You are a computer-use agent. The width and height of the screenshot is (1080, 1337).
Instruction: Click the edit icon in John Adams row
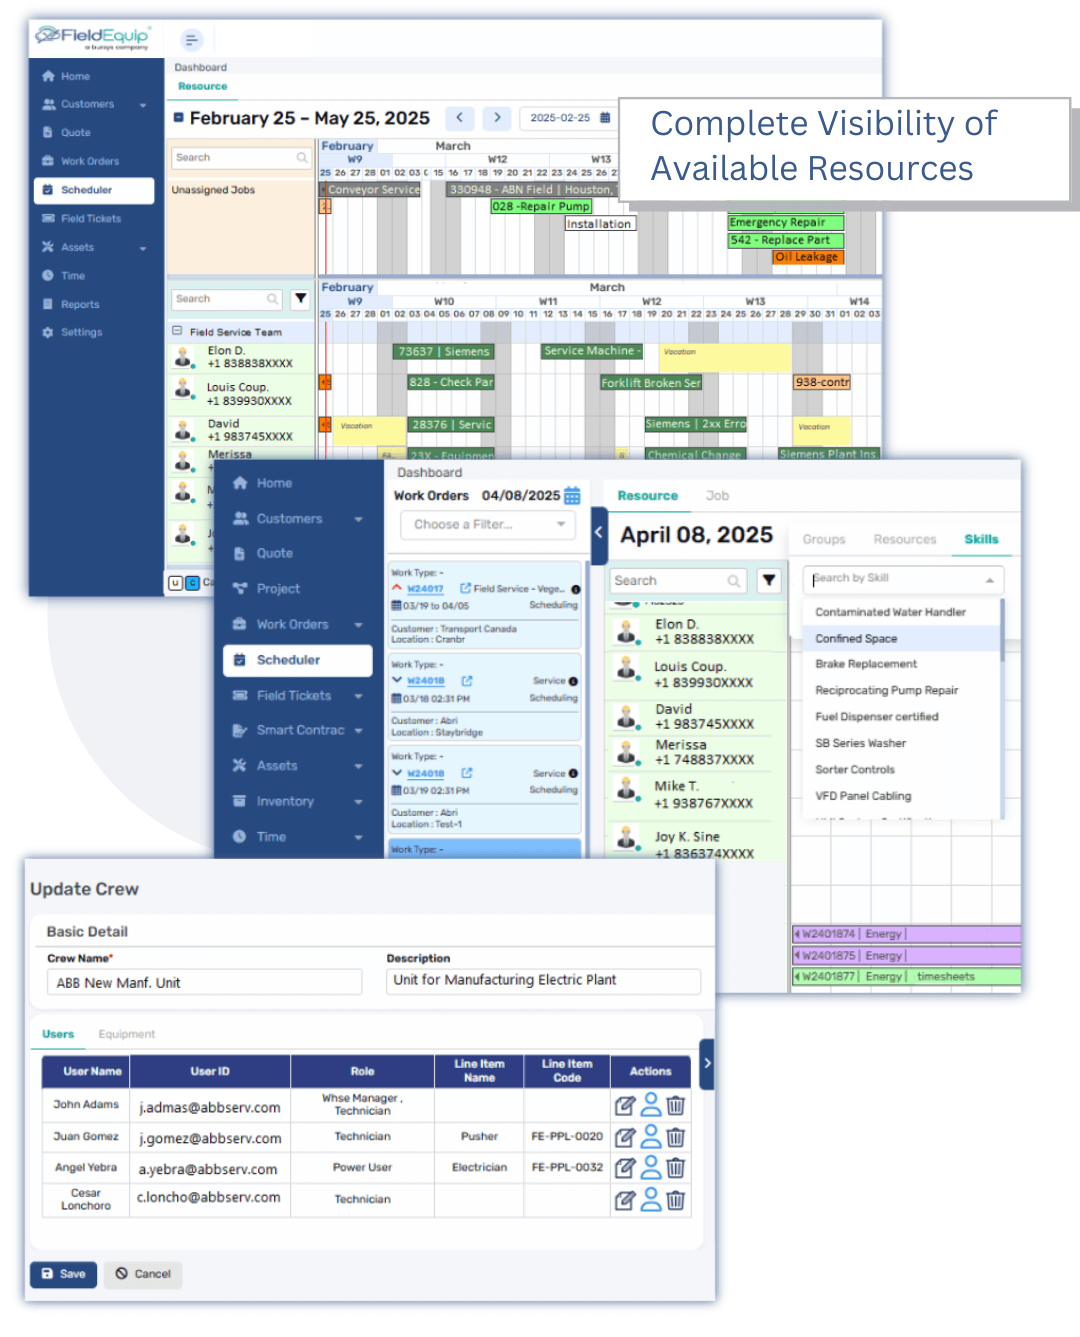coord(624,1106)
